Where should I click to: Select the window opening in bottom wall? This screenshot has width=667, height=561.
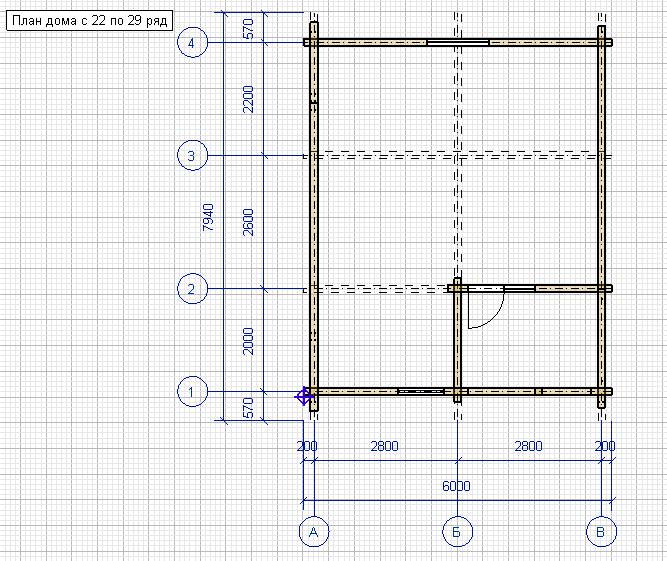pyautogui.click(x=421, y=391)
